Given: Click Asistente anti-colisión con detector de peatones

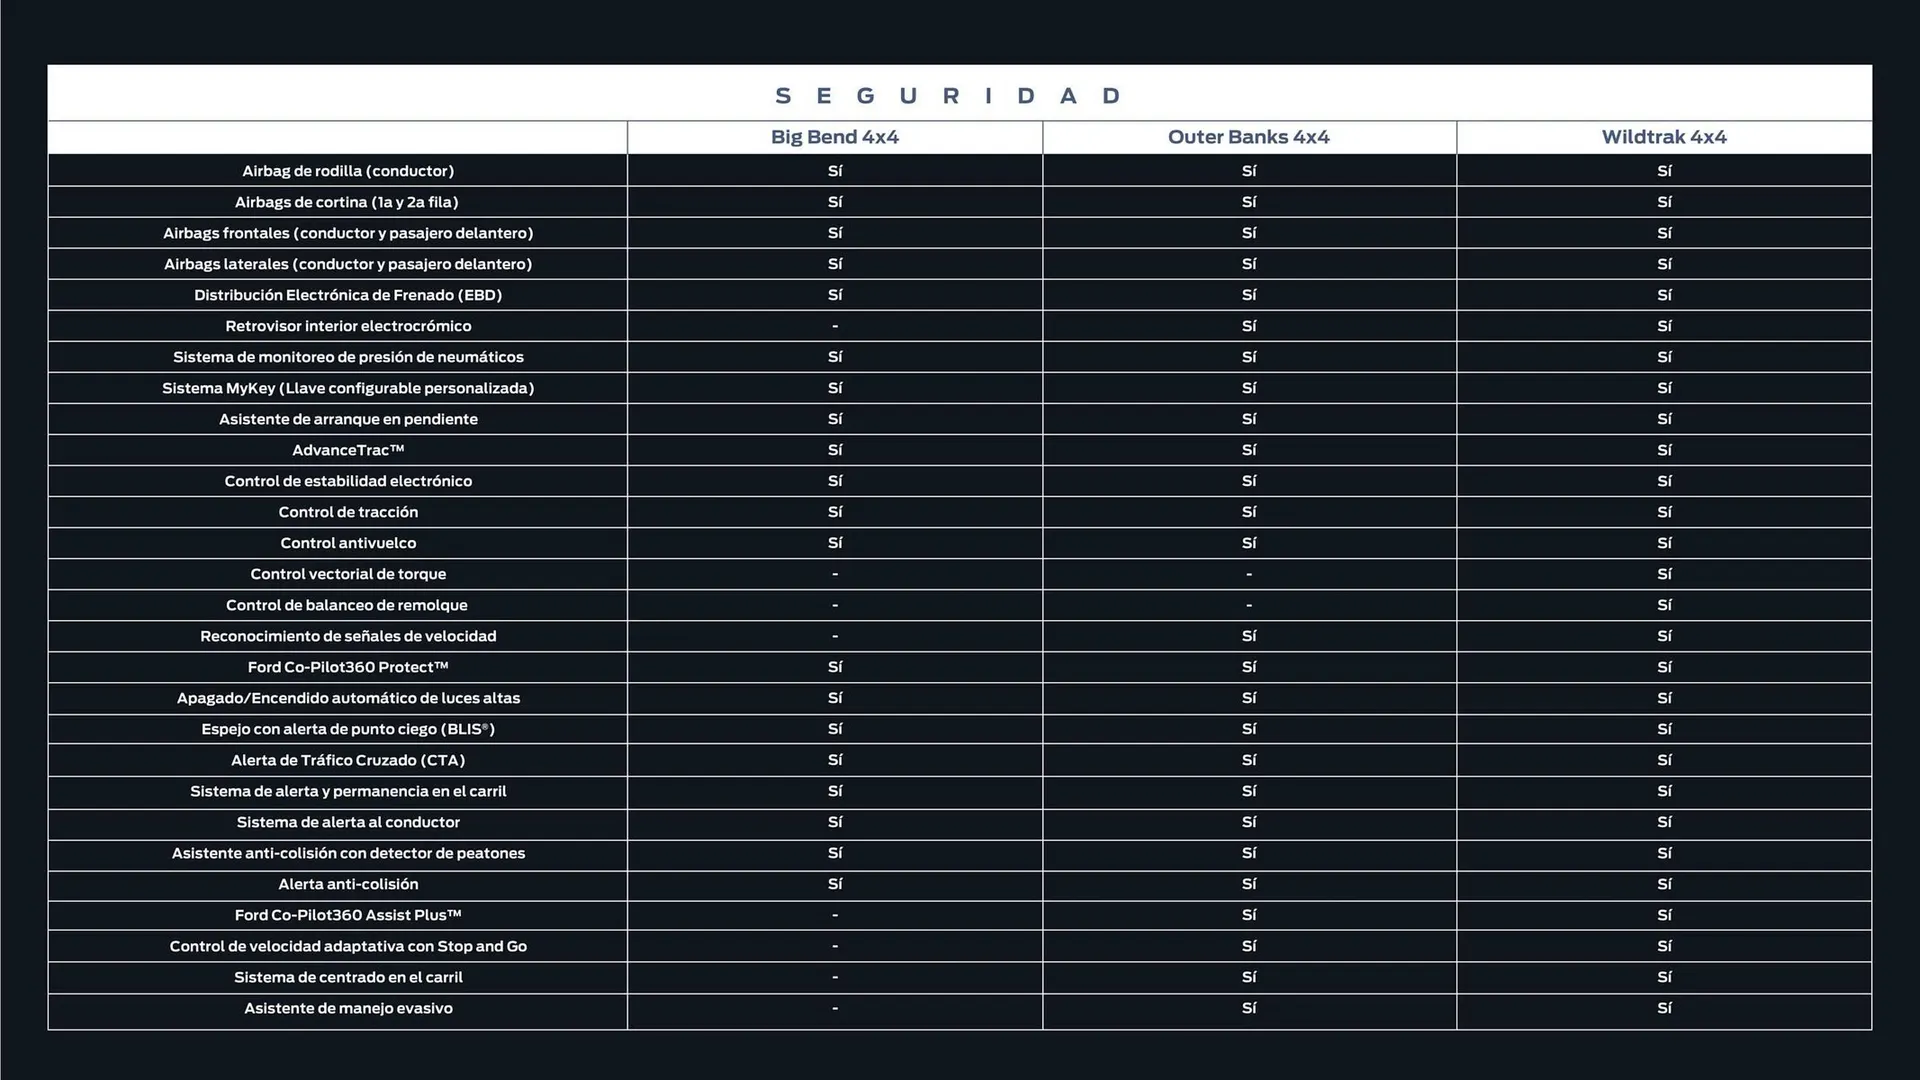Looking at the screenshot, I should (x=348, y=853).
